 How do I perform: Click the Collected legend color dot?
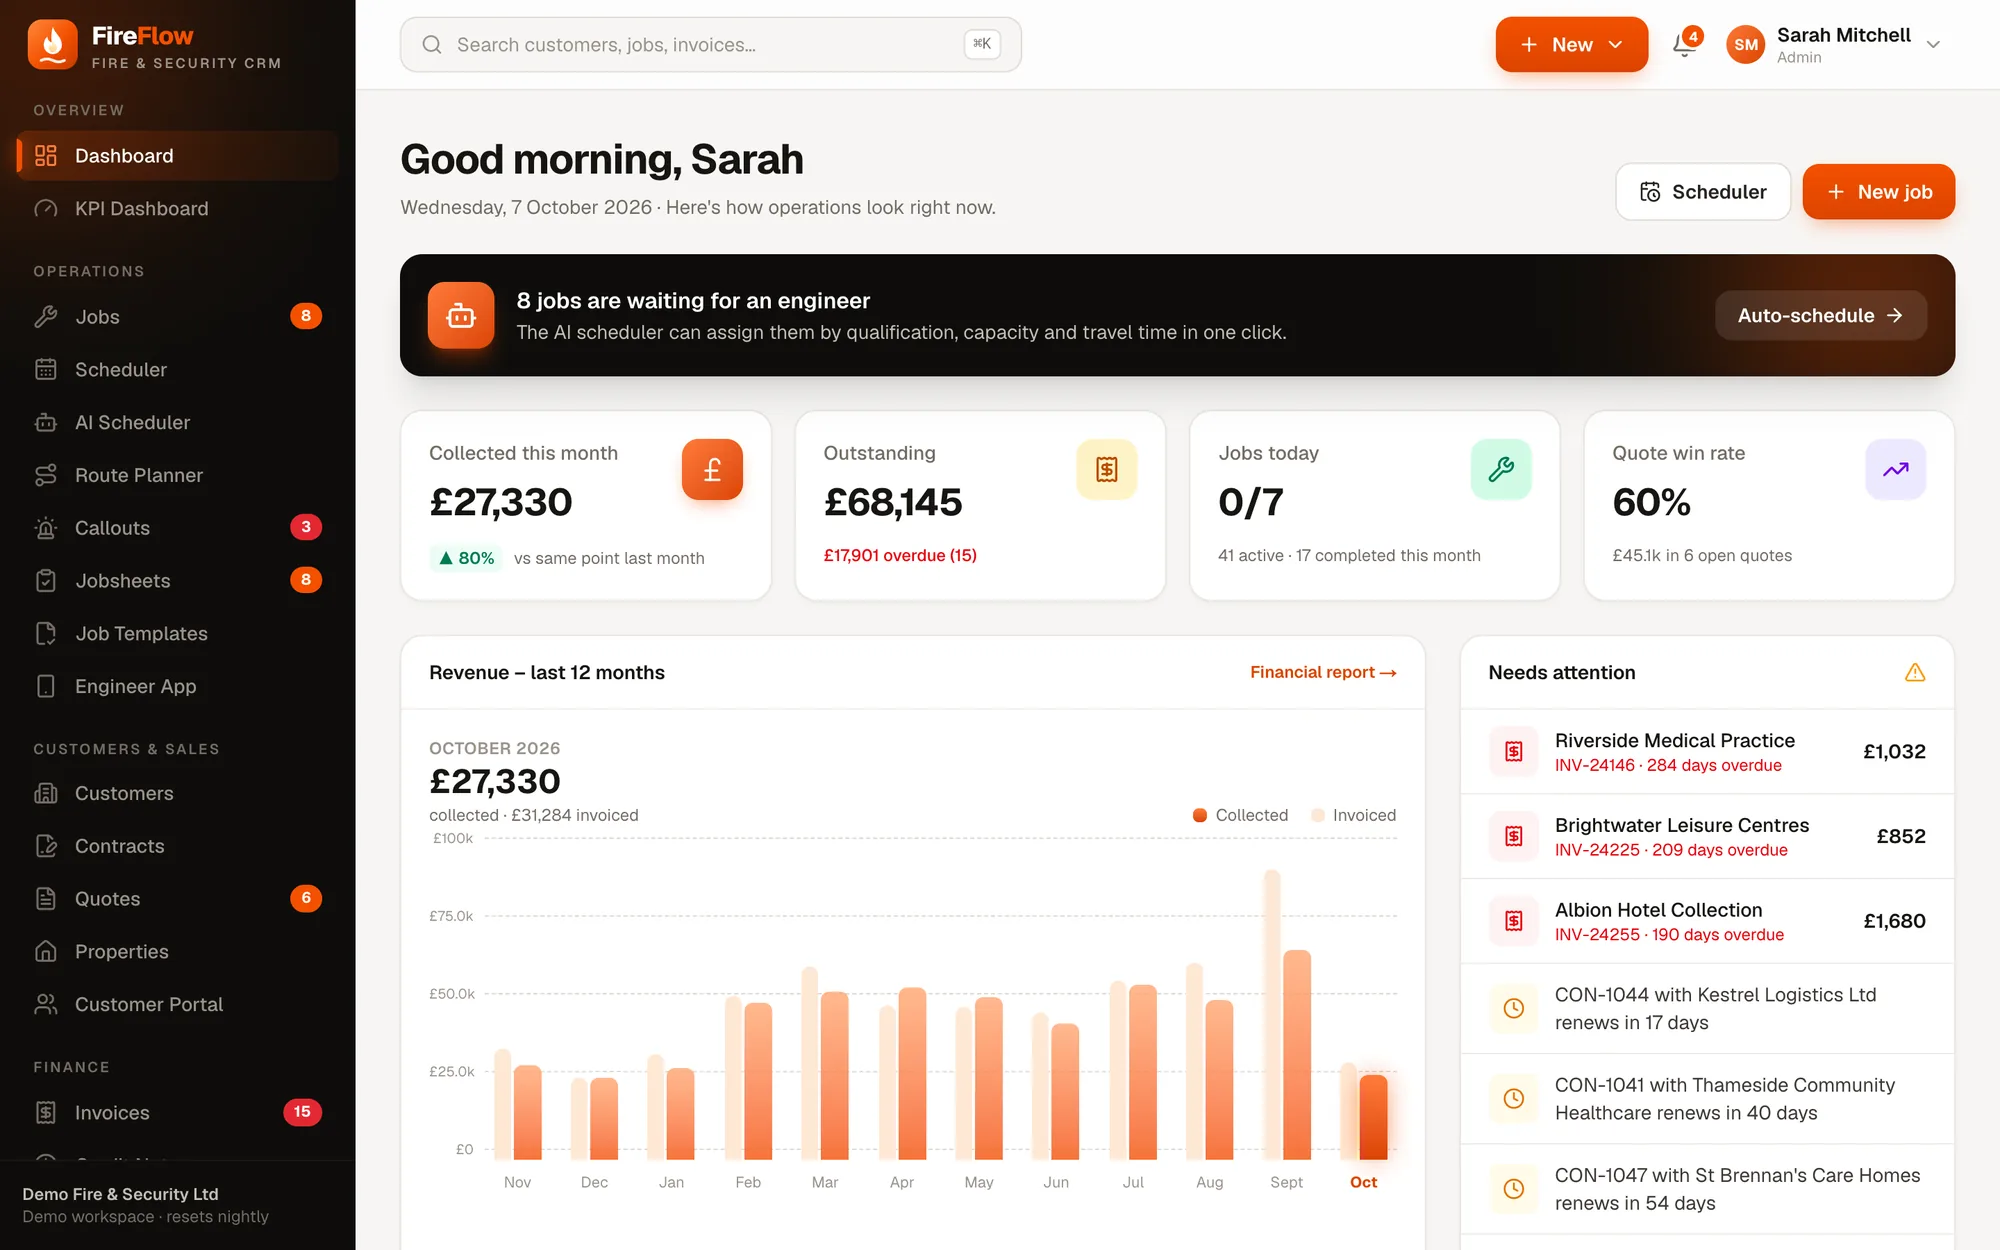tap(1200, 816)
